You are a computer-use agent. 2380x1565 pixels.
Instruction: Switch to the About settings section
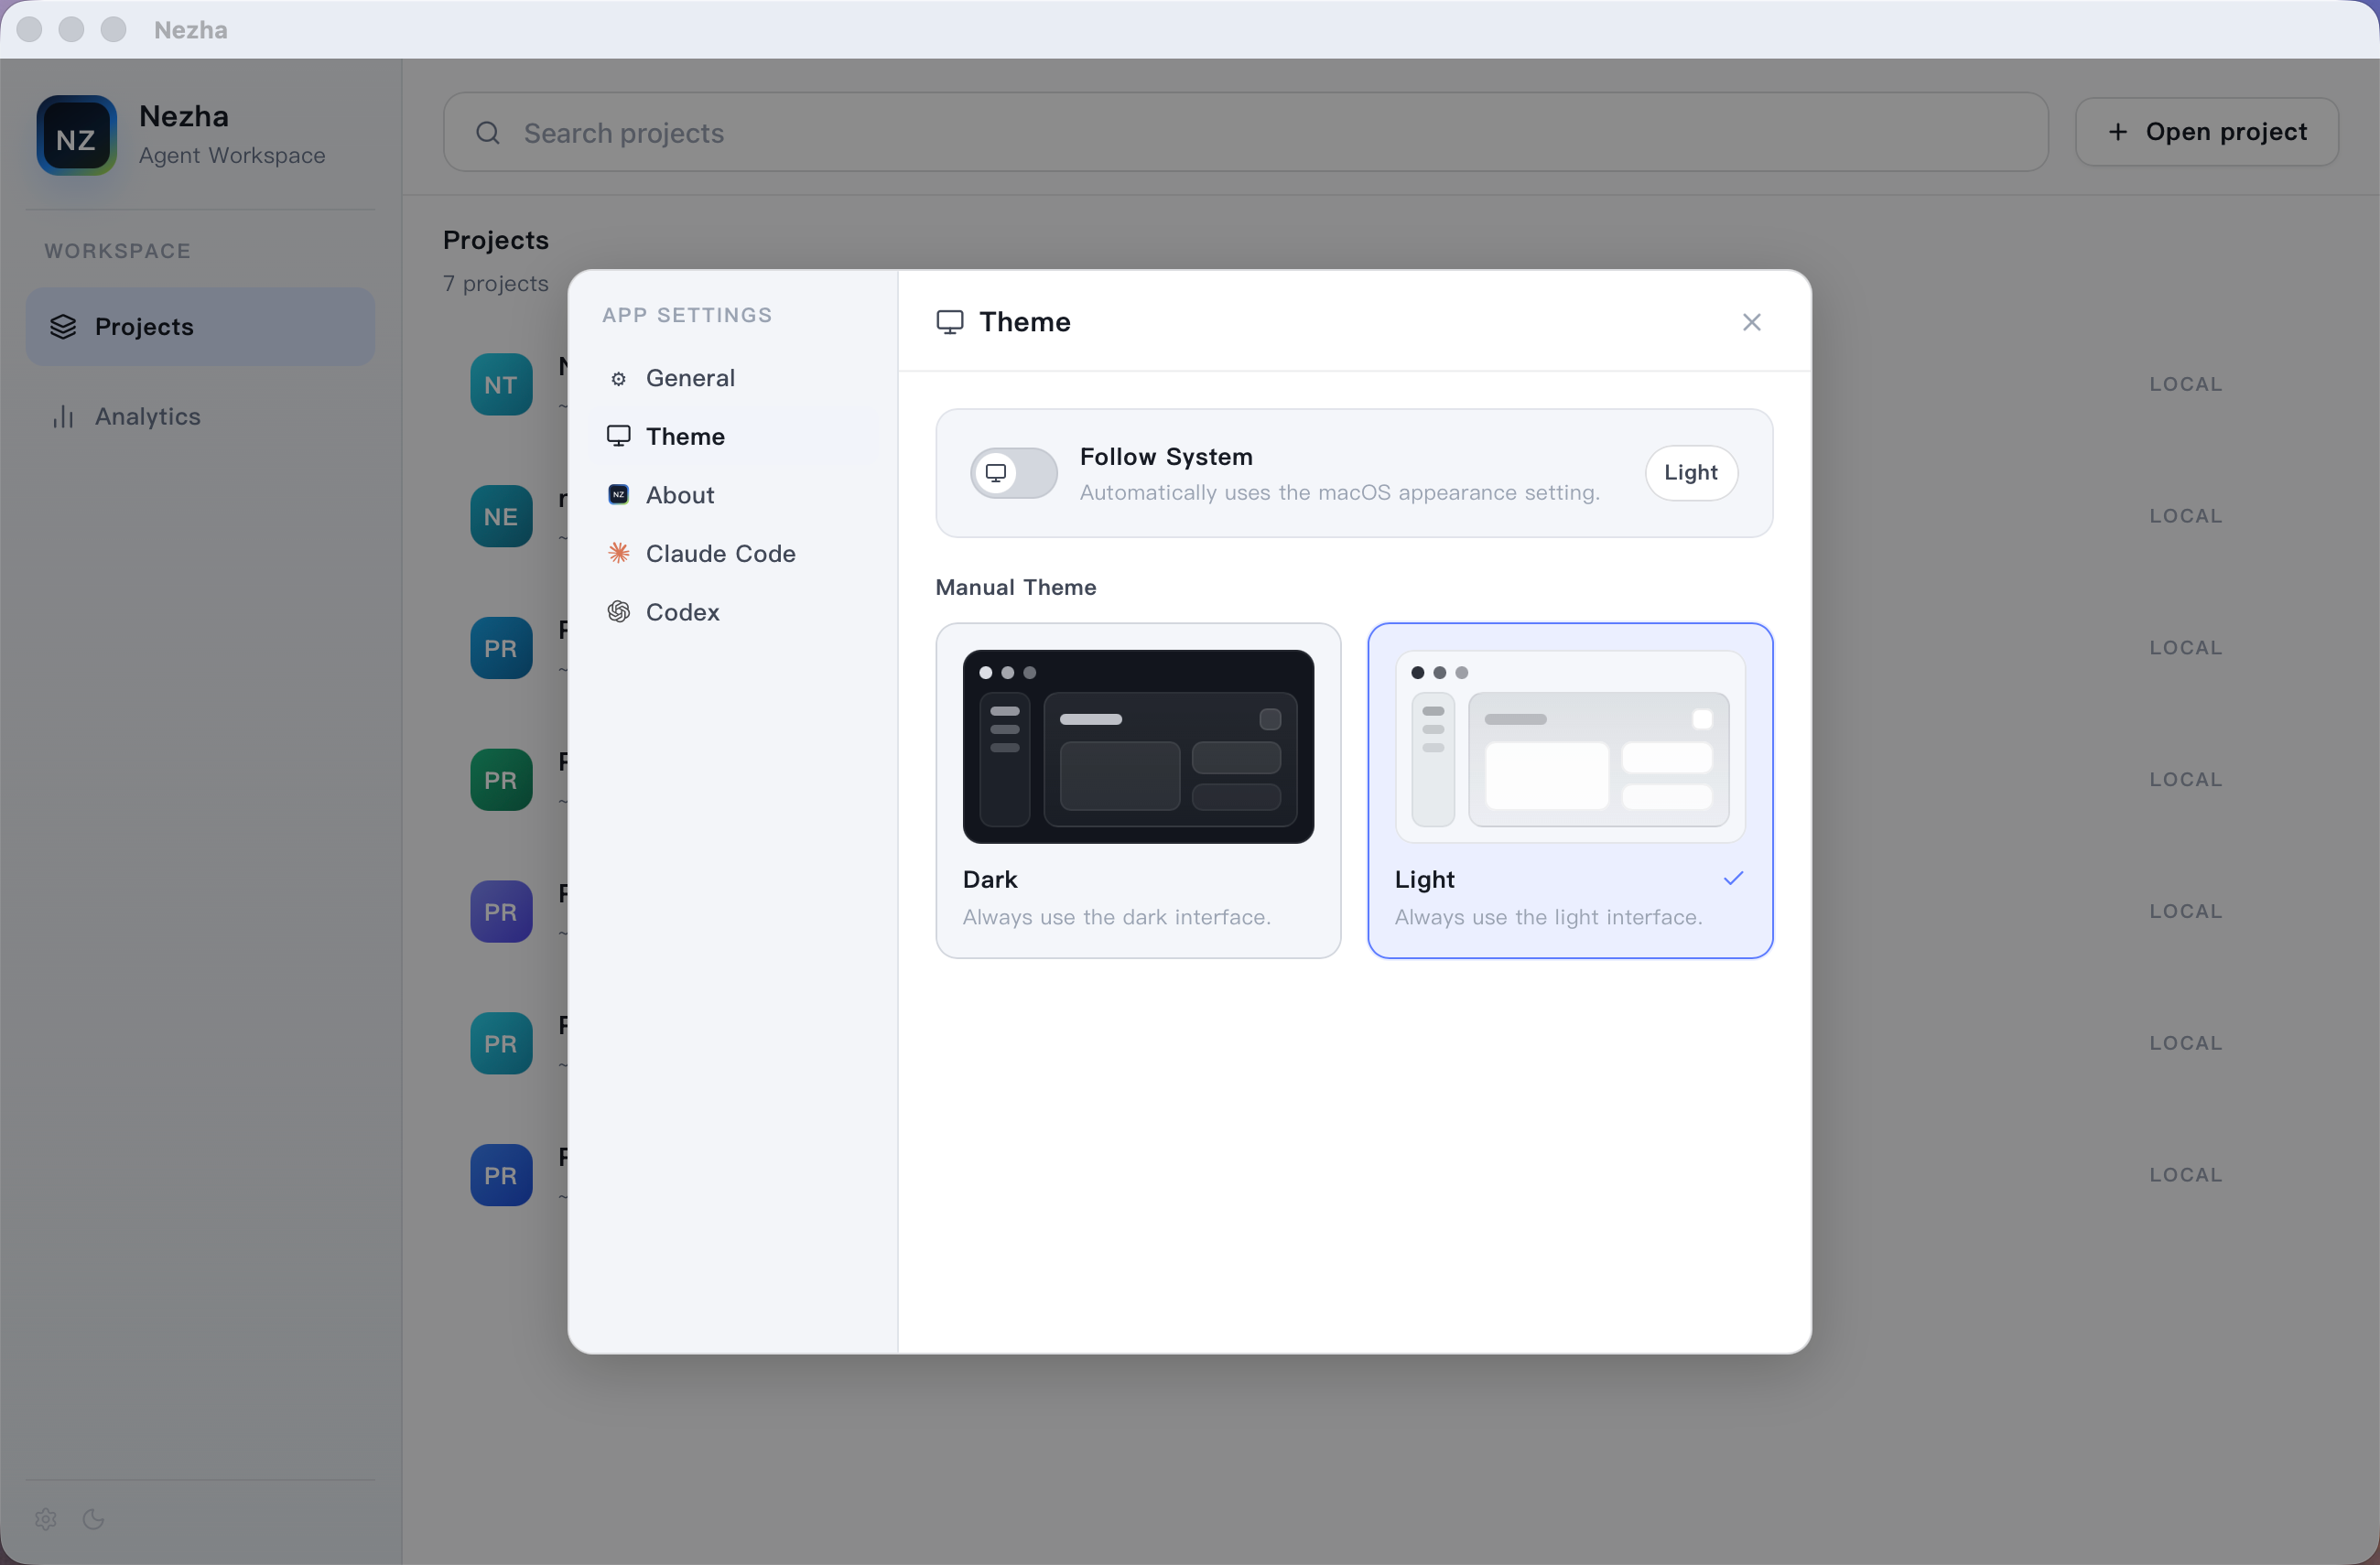(x=679, y=494)
